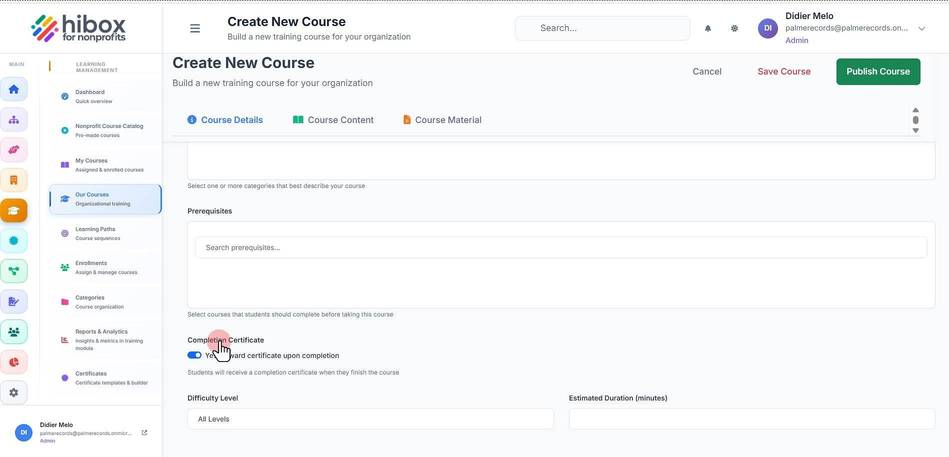
Task: Click the home icon in main sidebar
Action: [13, 90]
